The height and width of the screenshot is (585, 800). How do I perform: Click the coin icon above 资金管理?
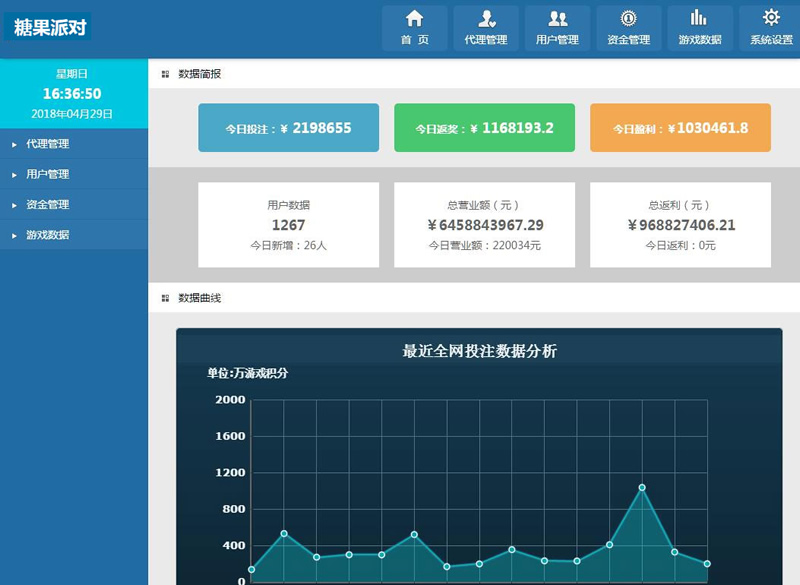point(629,17)
